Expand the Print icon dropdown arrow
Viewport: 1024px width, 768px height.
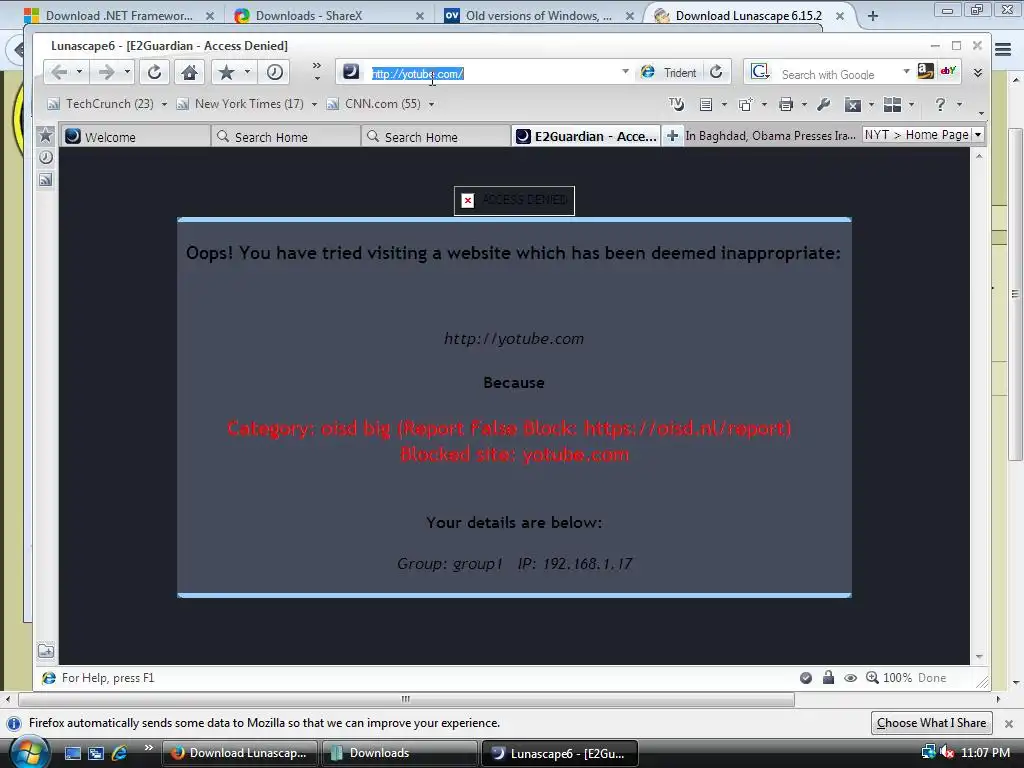[804, 104]
